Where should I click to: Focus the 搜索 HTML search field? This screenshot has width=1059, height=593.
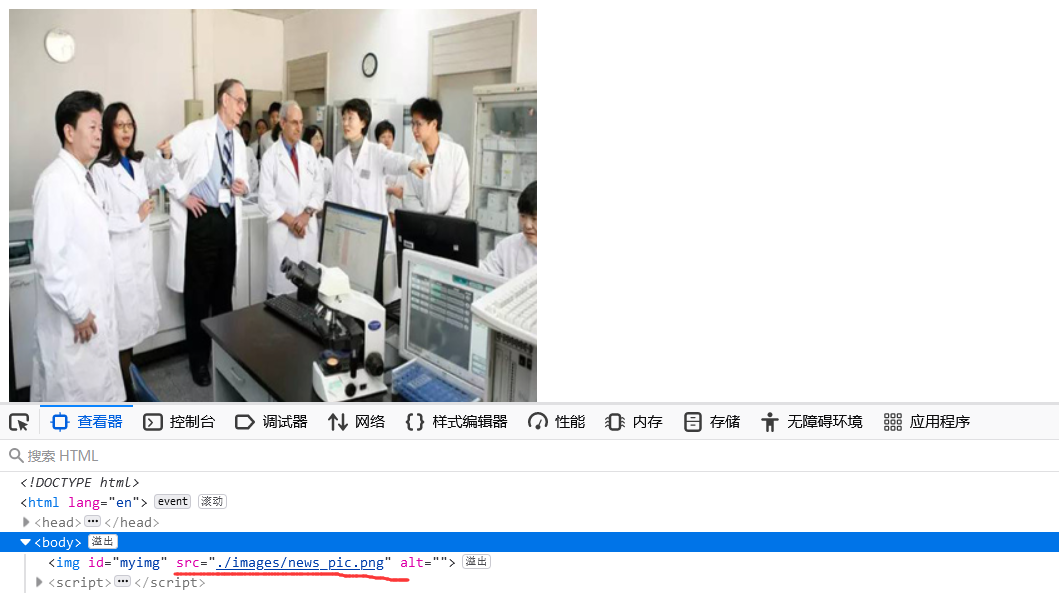click(x=530, y=456)
